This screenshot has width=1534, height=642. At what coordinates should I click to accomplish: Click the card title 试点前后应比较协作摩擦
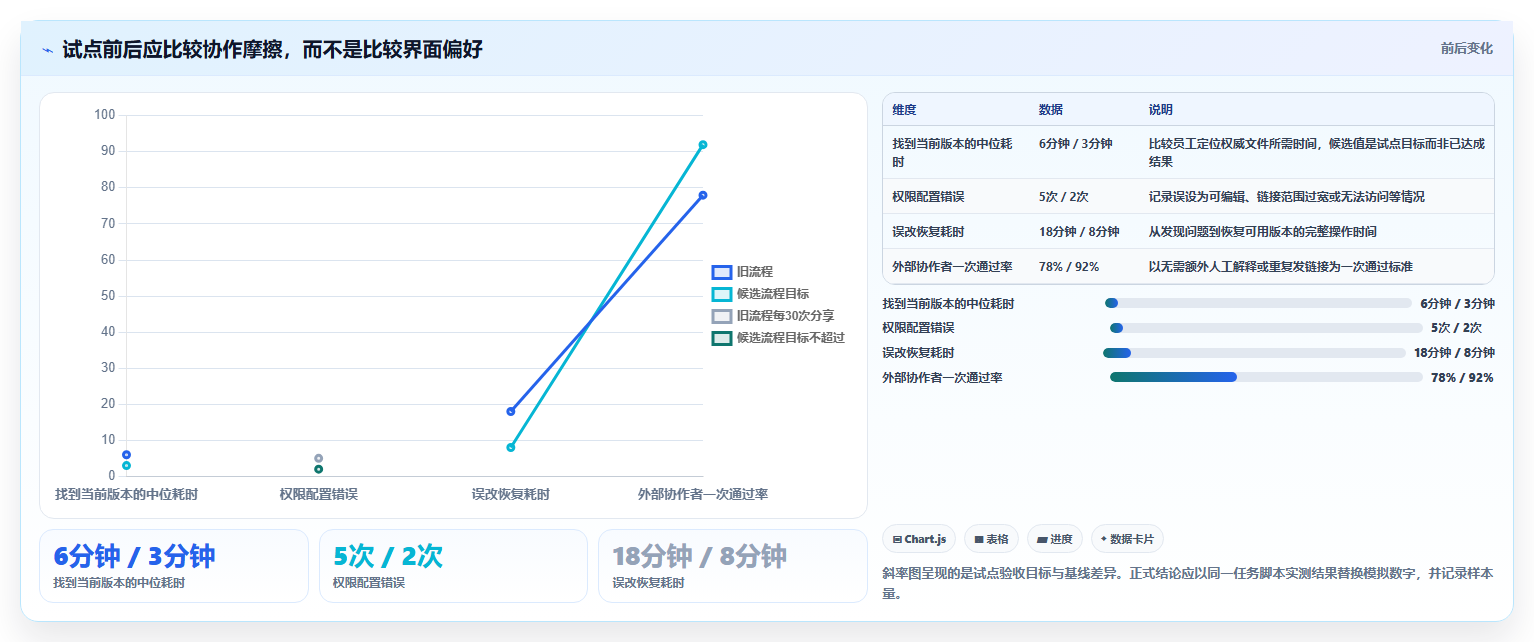pyautogui.click(x=272, y=49)
